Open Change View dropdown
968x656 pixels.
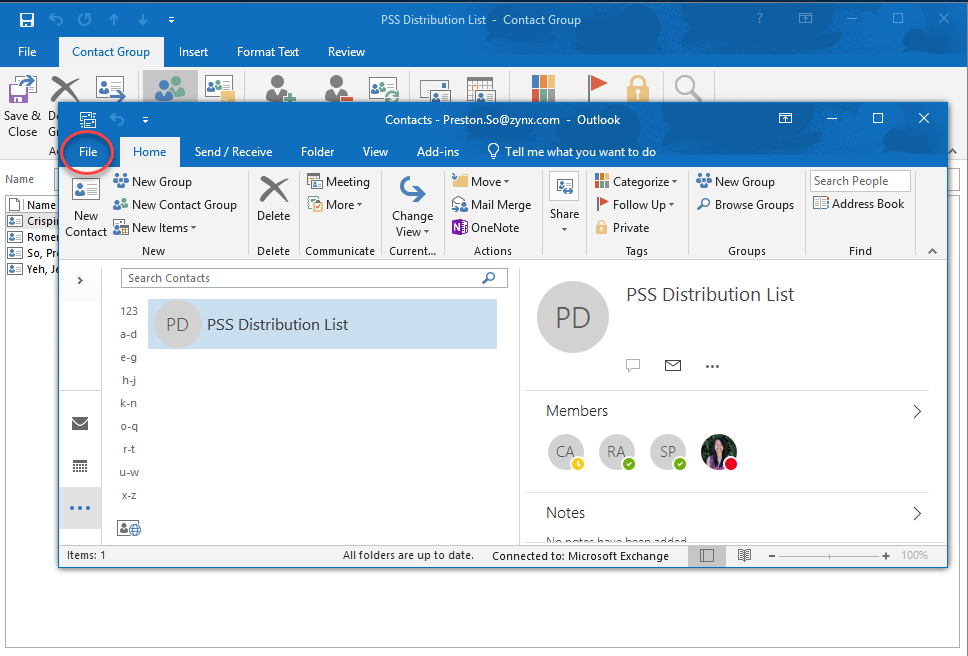tap(412, 207)
